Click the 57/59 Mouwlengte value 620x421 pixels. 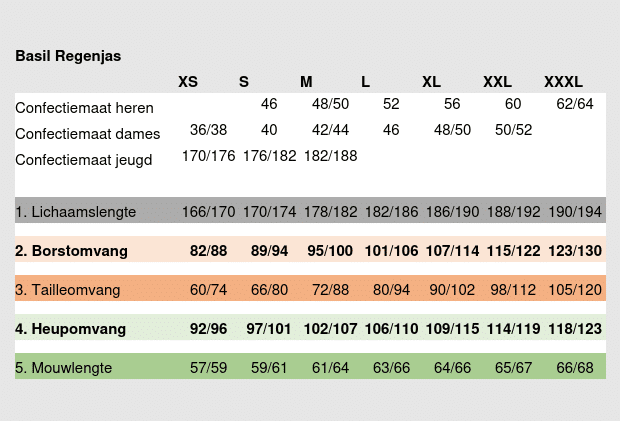208,368
